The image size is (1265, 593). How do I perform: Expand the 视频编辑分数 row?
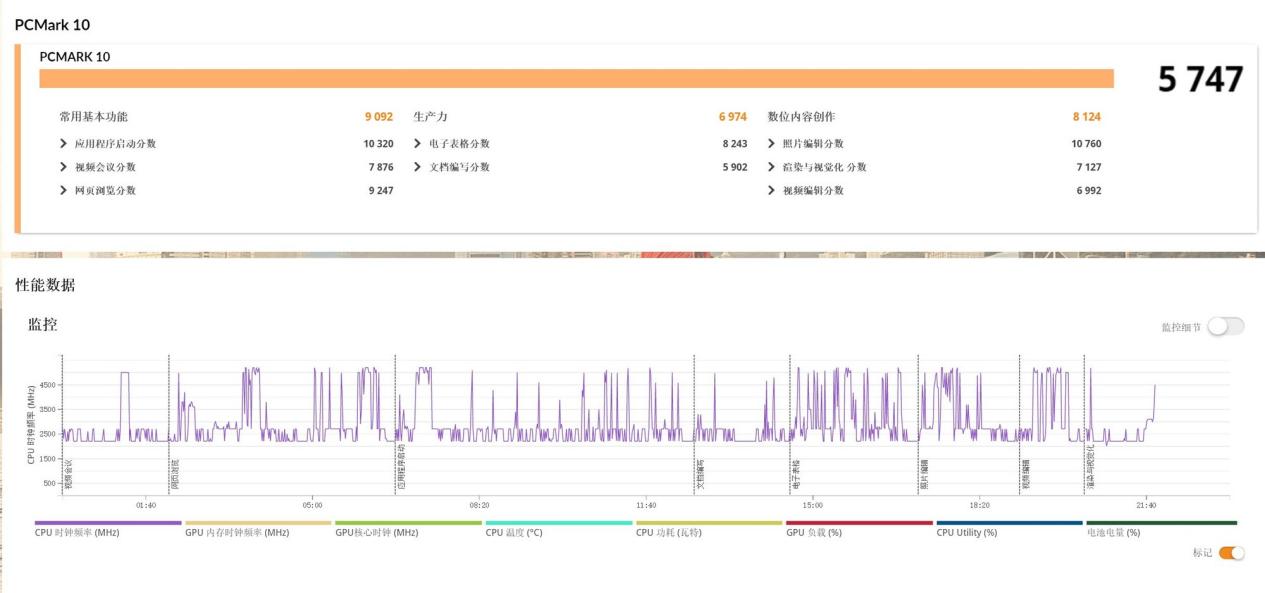772,190
